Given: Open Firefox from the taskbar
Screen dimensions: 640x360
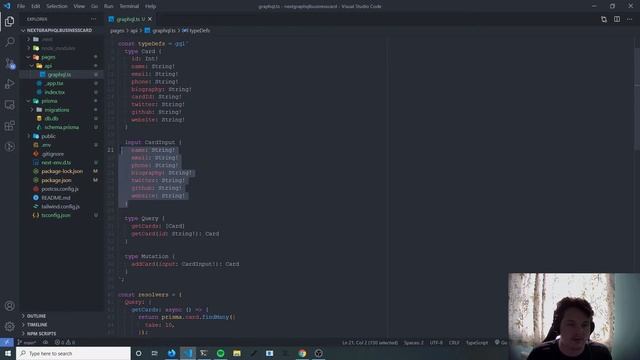Looking at the screenshot, I should click(171, 353).
